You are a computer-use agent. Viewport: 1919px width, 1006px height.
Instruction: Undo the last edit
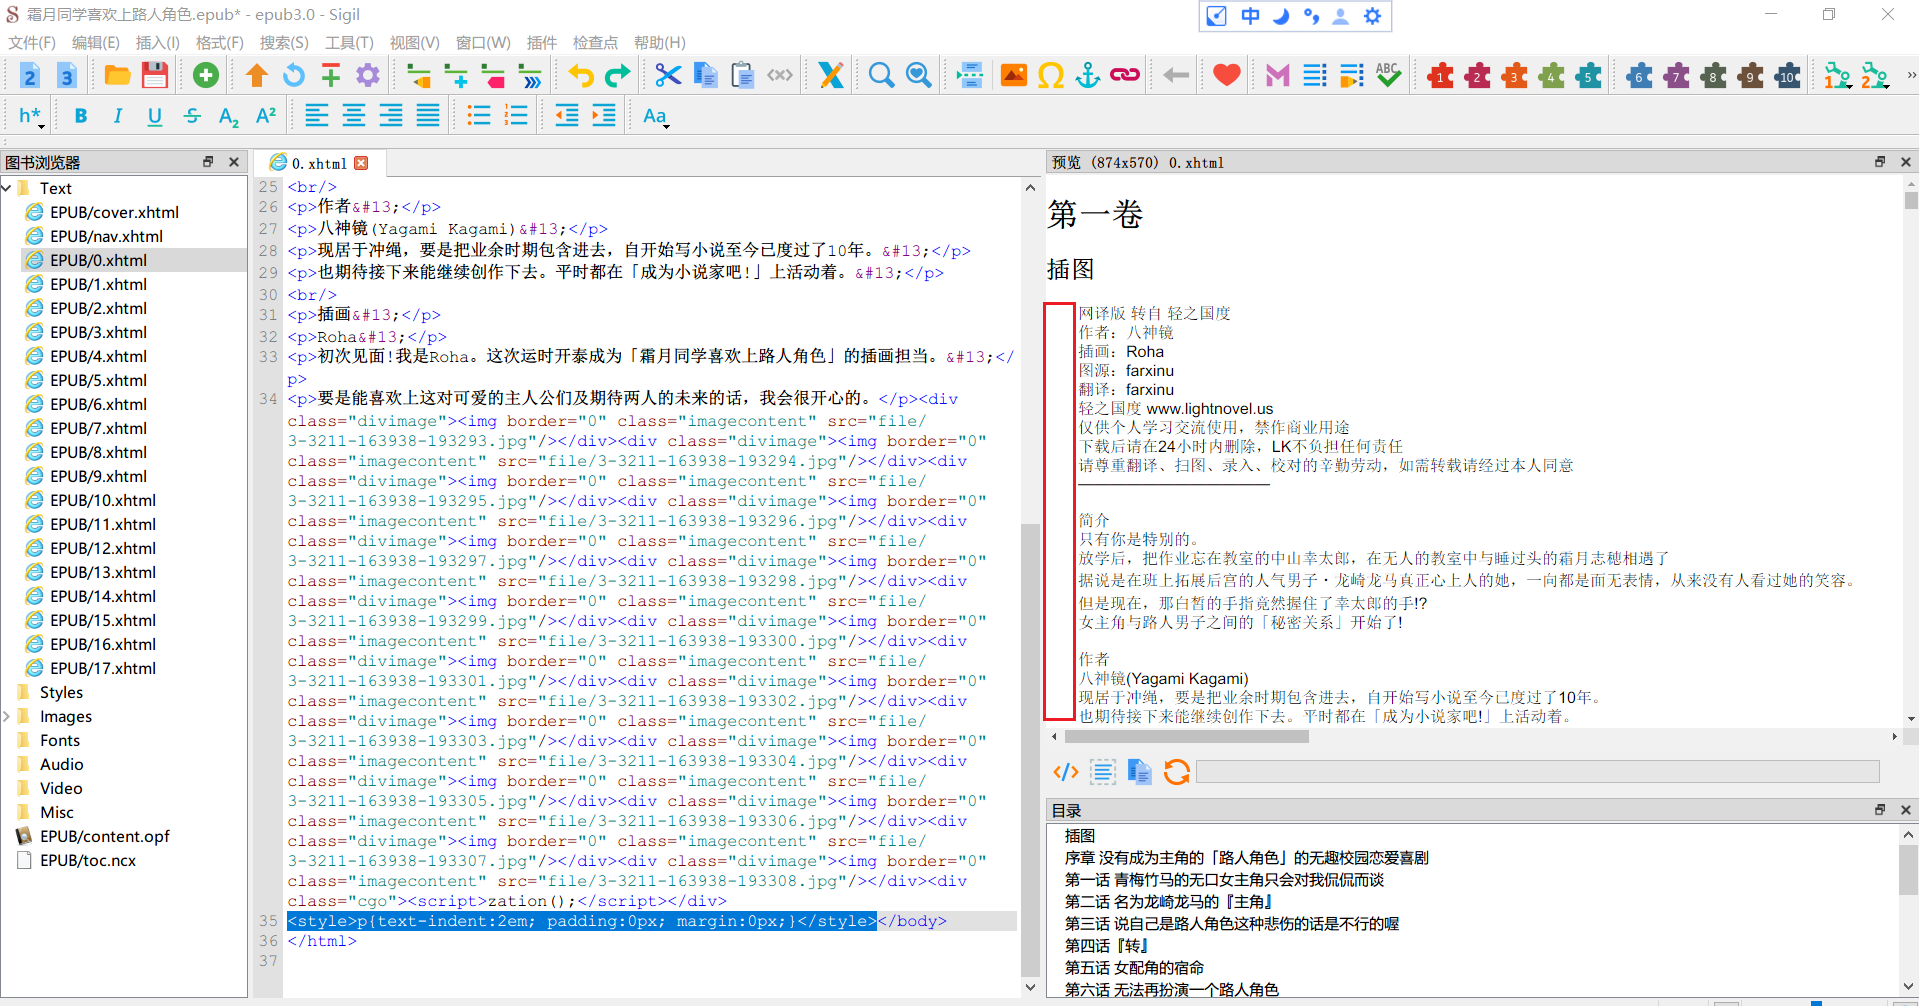click(x=579, y=74)
